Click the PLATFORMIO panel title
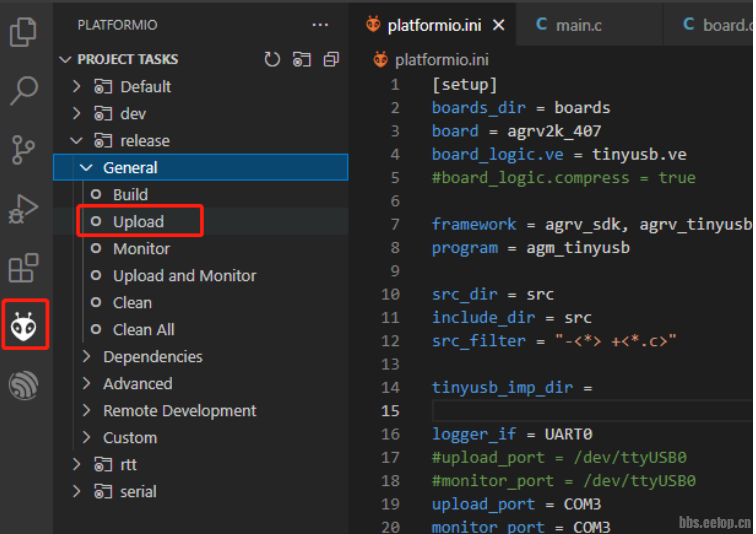The image size is (756, 534). [118, 25]
